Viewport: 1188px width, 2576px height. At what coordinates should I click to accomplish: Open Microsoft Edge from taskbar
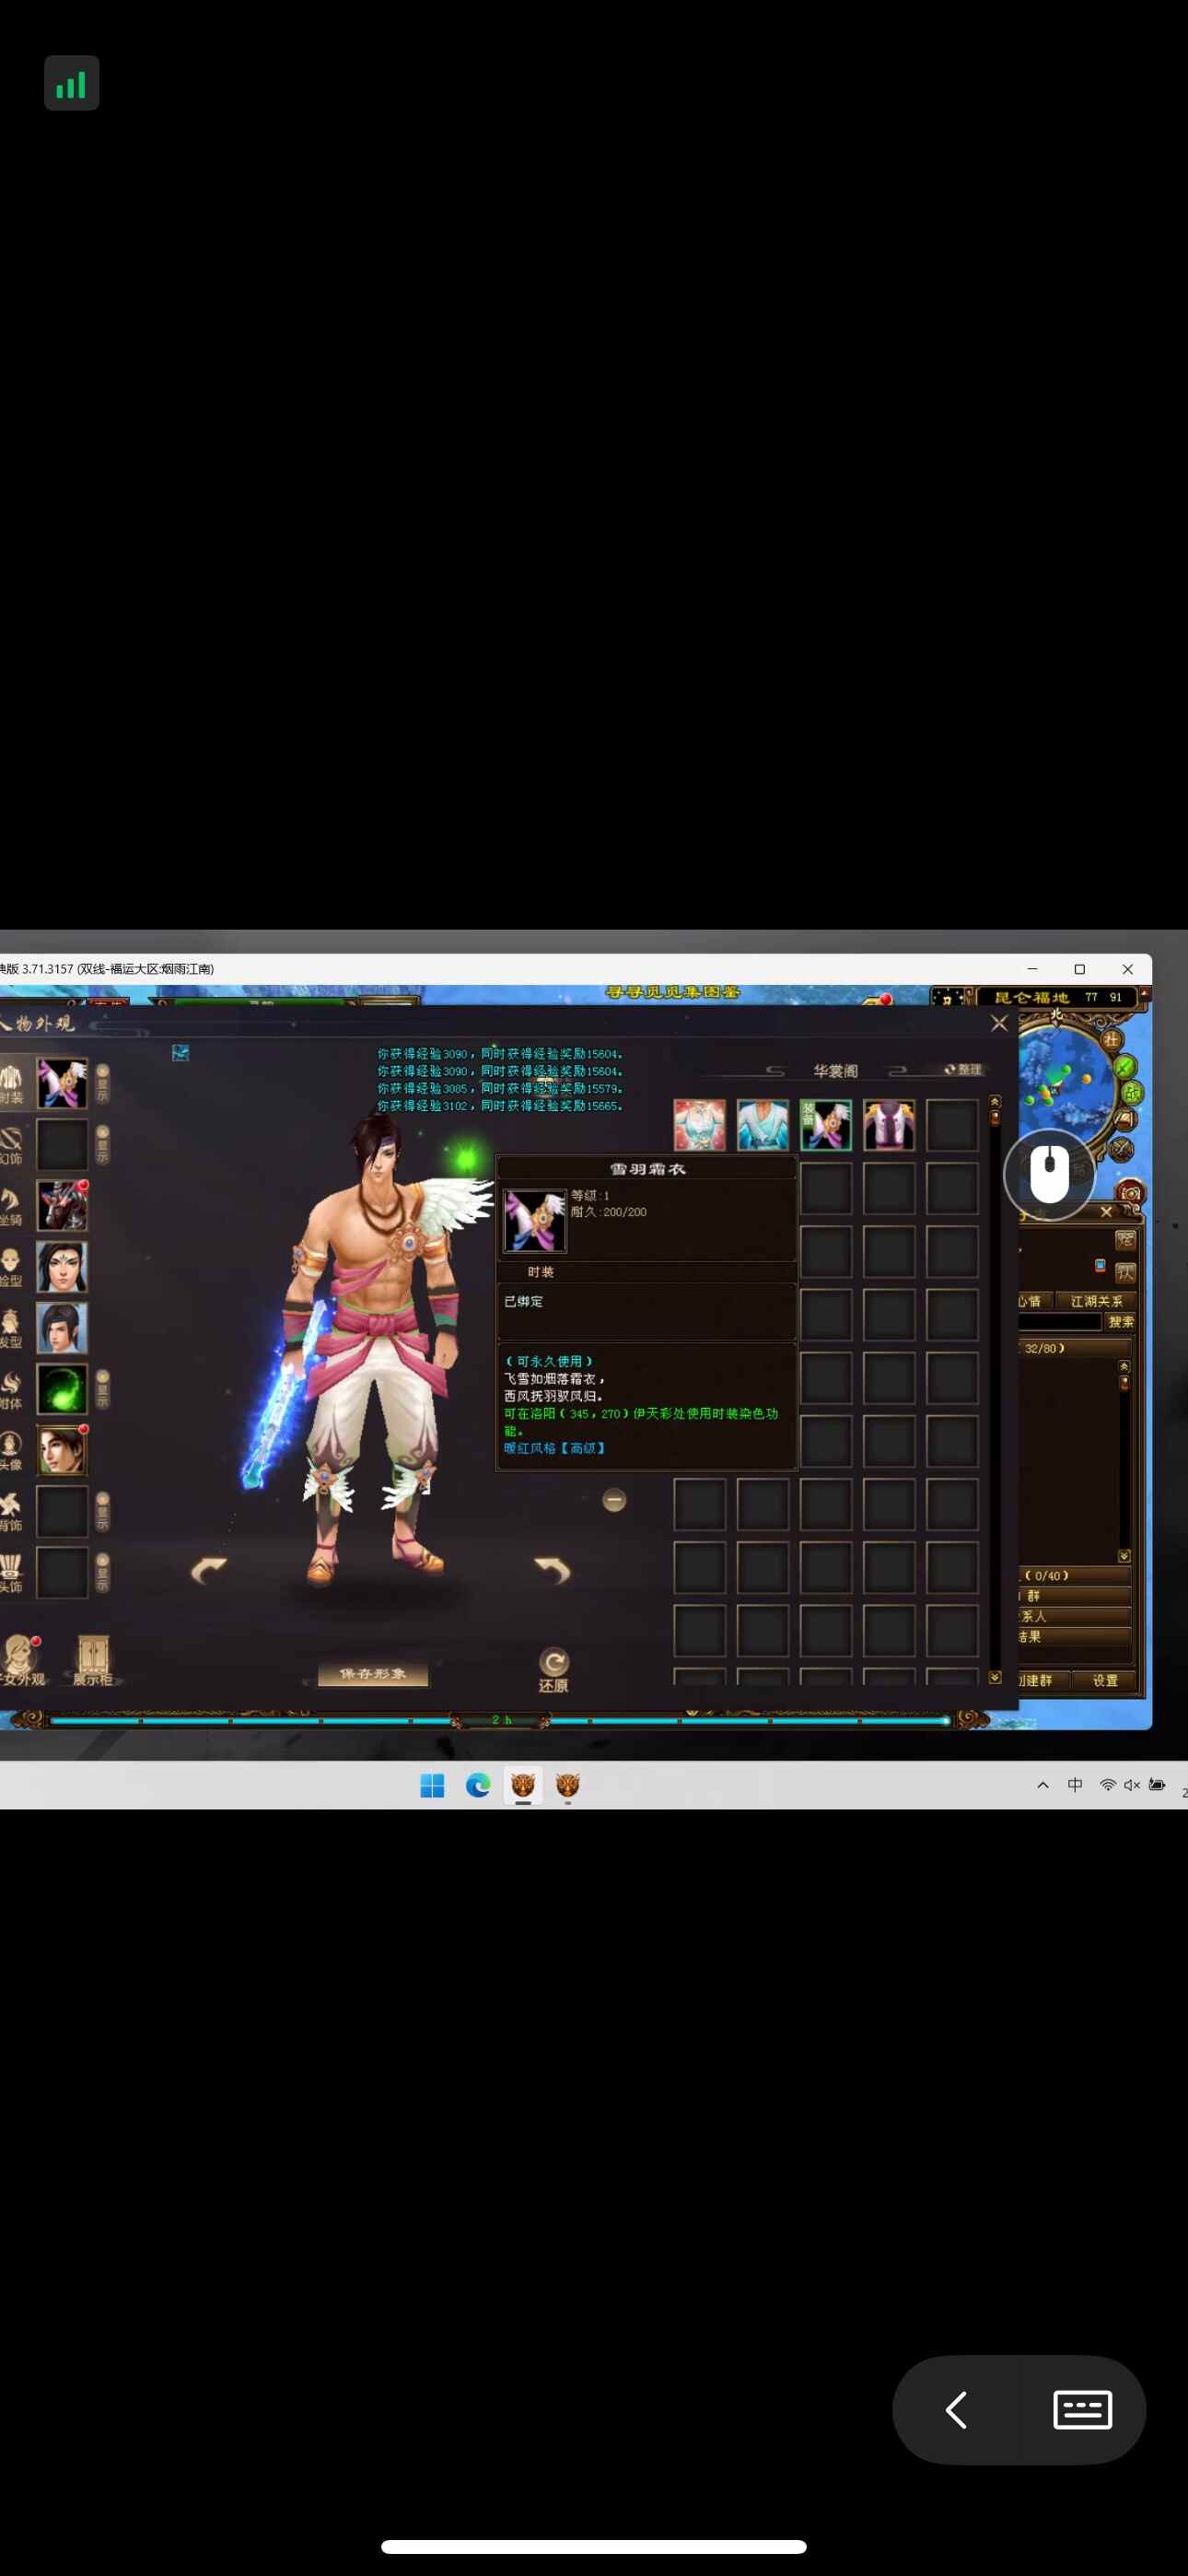(x=478, y=1786)
